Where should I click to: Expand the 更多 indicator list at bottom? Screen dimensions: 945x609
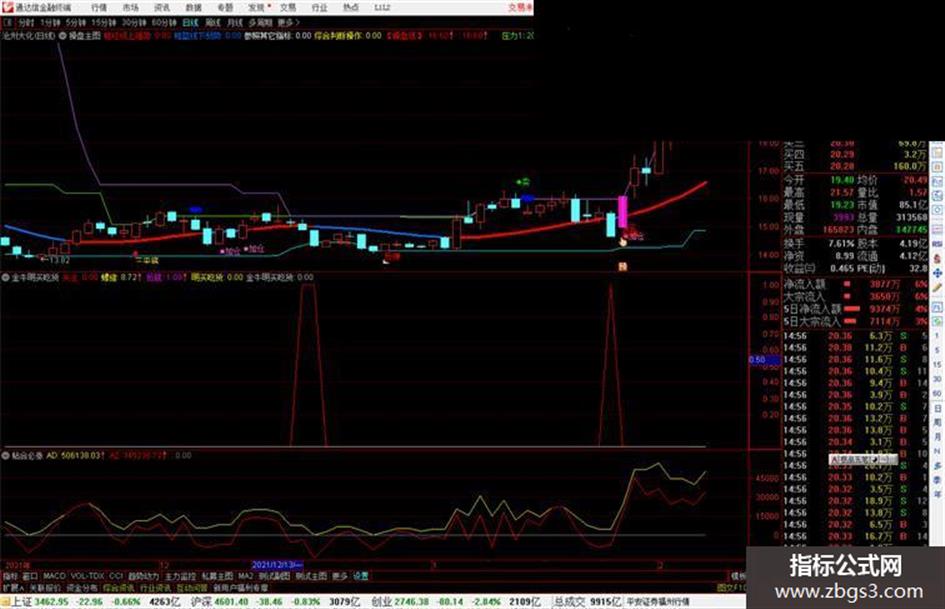coord(340,576)
